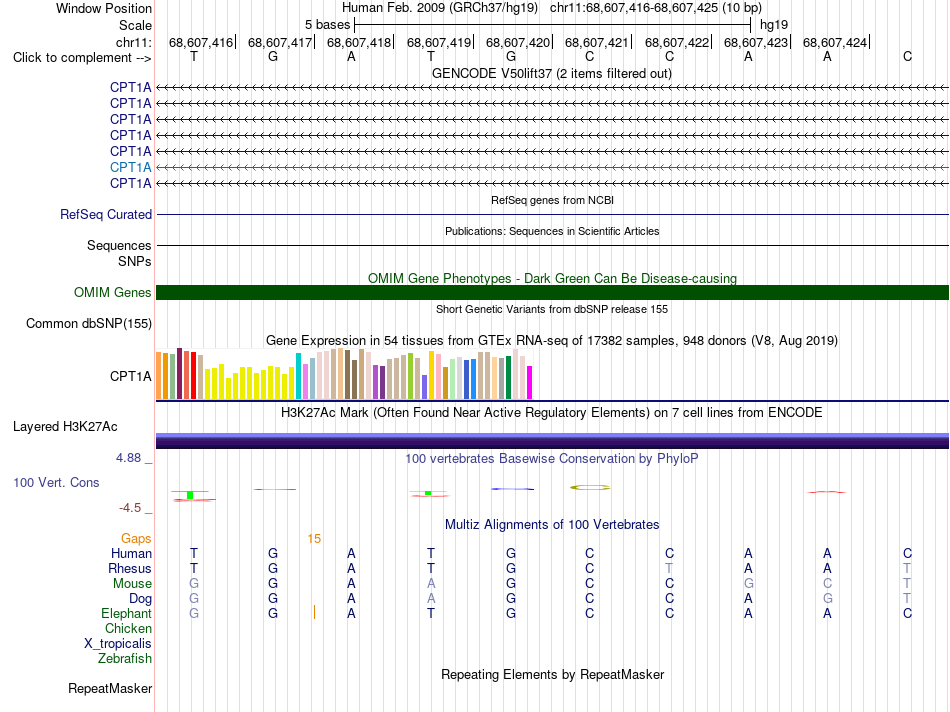The width and height of the screenshot is (950, 712).
Task: Click the 'Human Feb. 2009 (GRCh37/hg19)' text
Action: [440, 8]
